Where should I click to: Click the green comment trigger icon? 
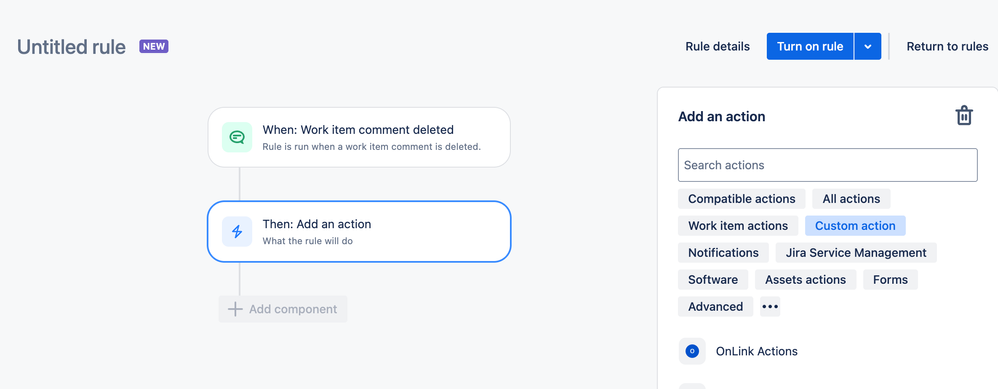pos(237,137)
